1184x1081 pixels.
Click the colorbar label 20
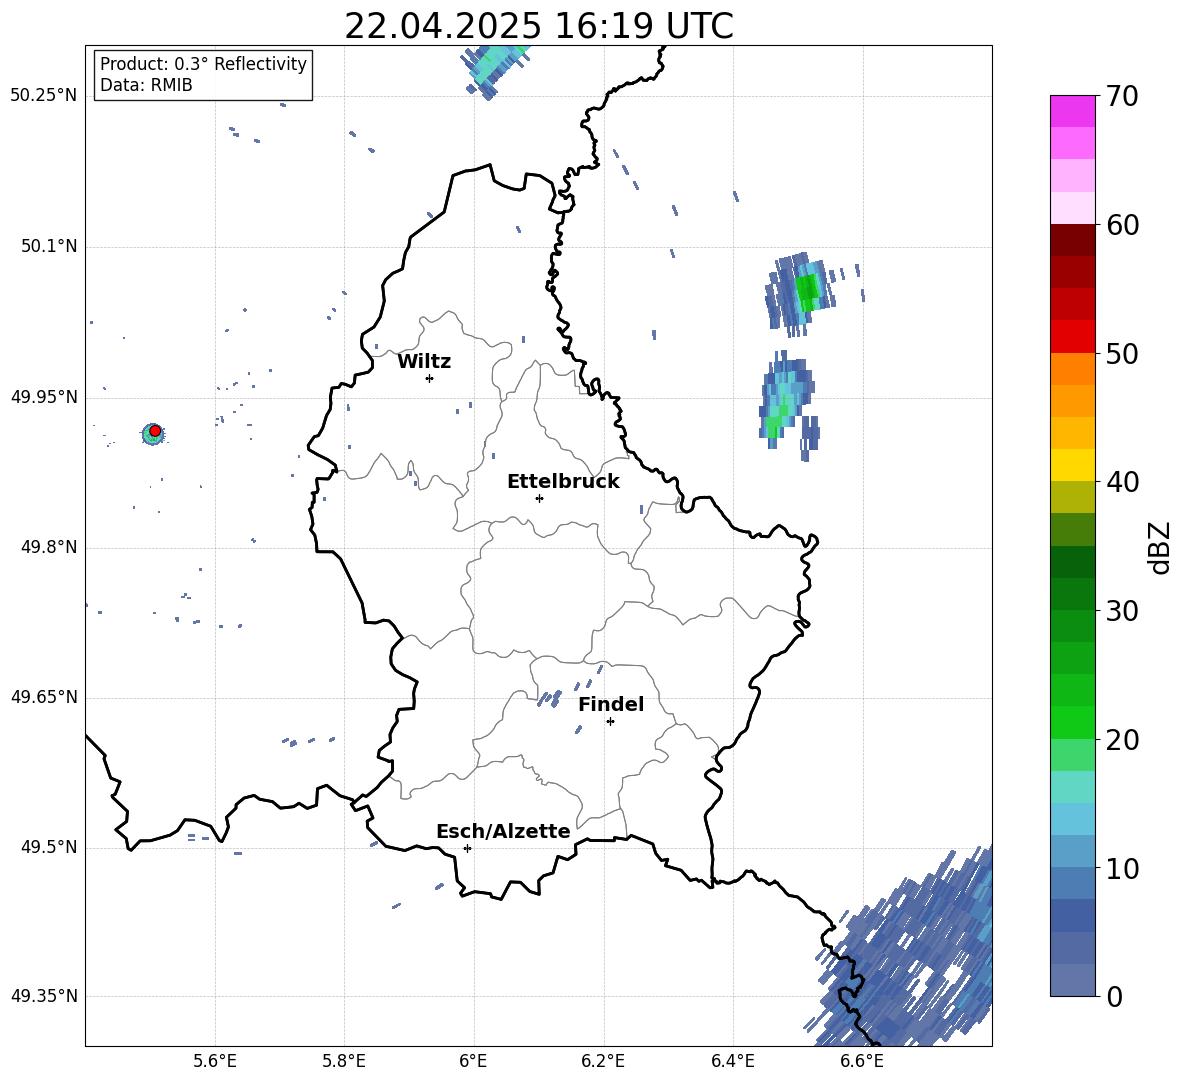pos(1122,740)
